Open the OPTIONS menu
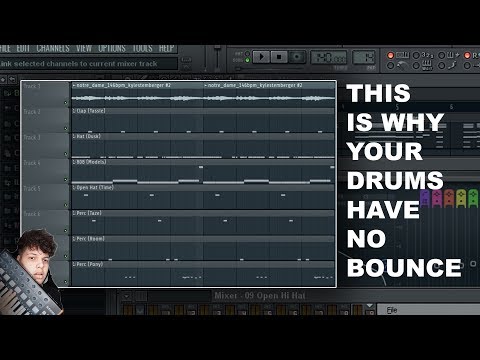Screen dimensions: 480x360 pos(112,49)
